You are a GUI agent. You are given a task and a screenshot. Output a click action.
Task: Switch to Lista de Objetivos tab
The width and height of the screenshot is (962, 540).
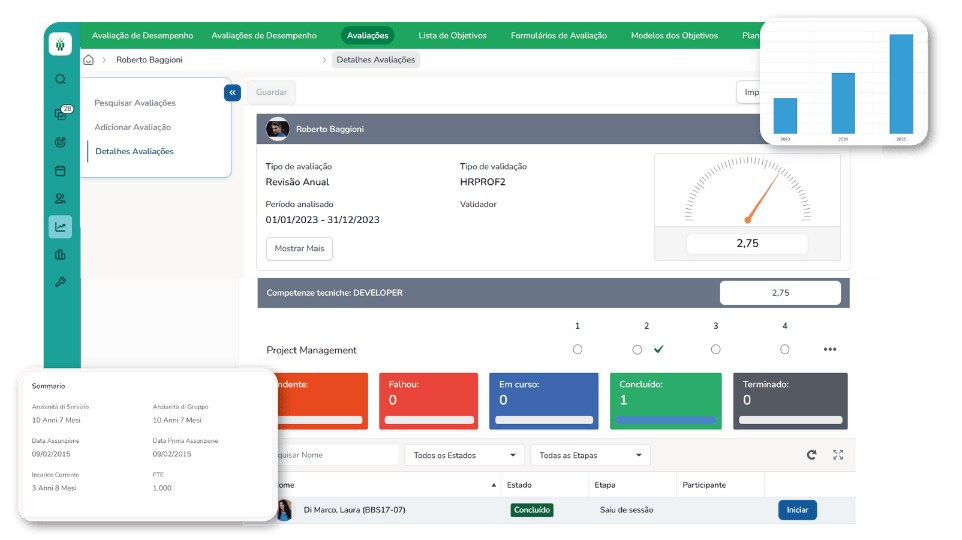(x=452, y=35)
